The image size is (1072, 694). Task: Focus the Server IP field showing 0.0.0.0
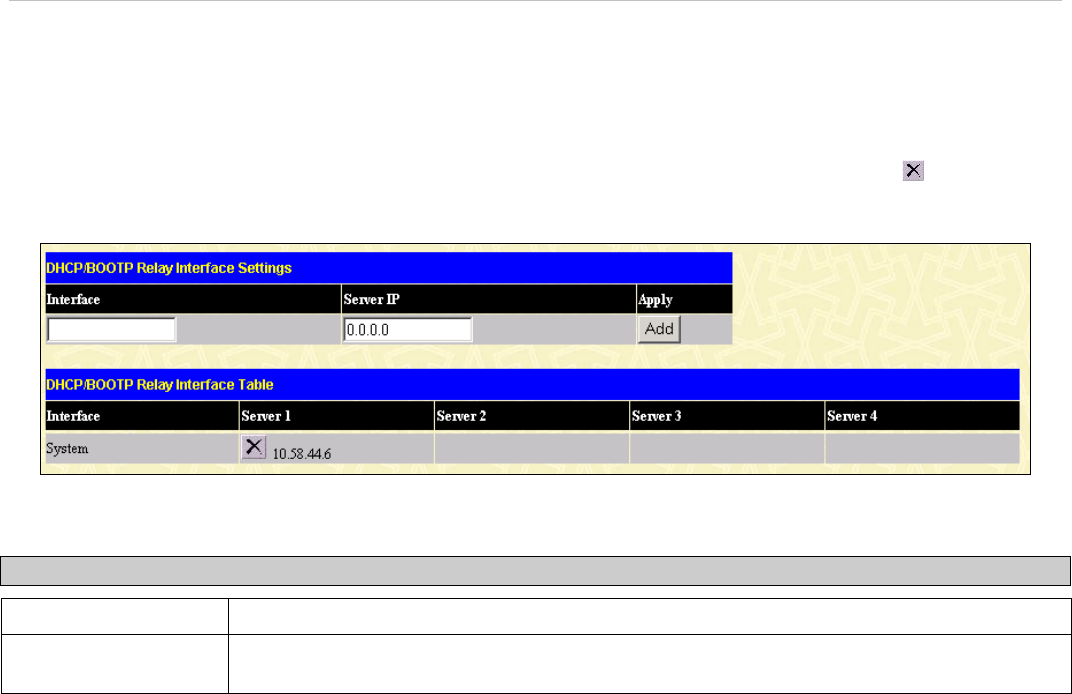[x=407, y=330]
